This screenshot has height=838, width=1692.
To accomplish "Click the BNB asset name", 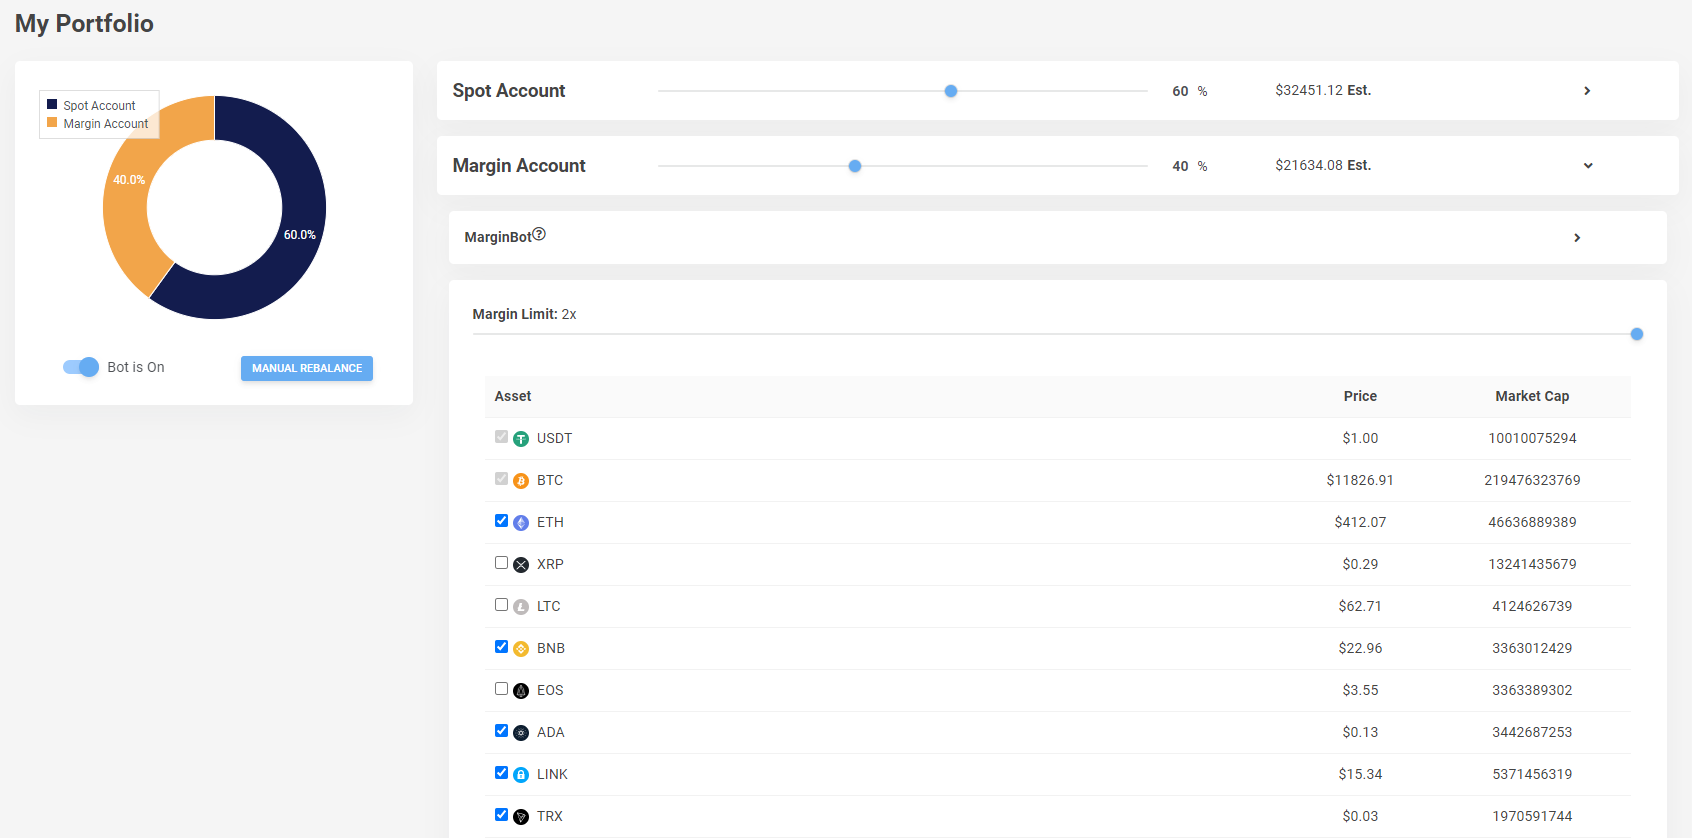I will [x=551, y=648].
